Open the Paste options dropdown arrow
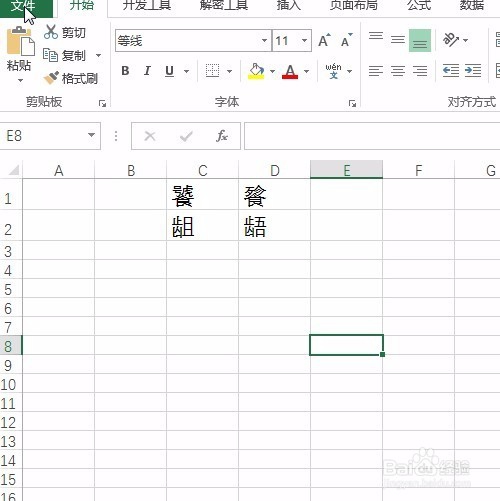Viewport: 500px width, 501px height. coord(20,80)
